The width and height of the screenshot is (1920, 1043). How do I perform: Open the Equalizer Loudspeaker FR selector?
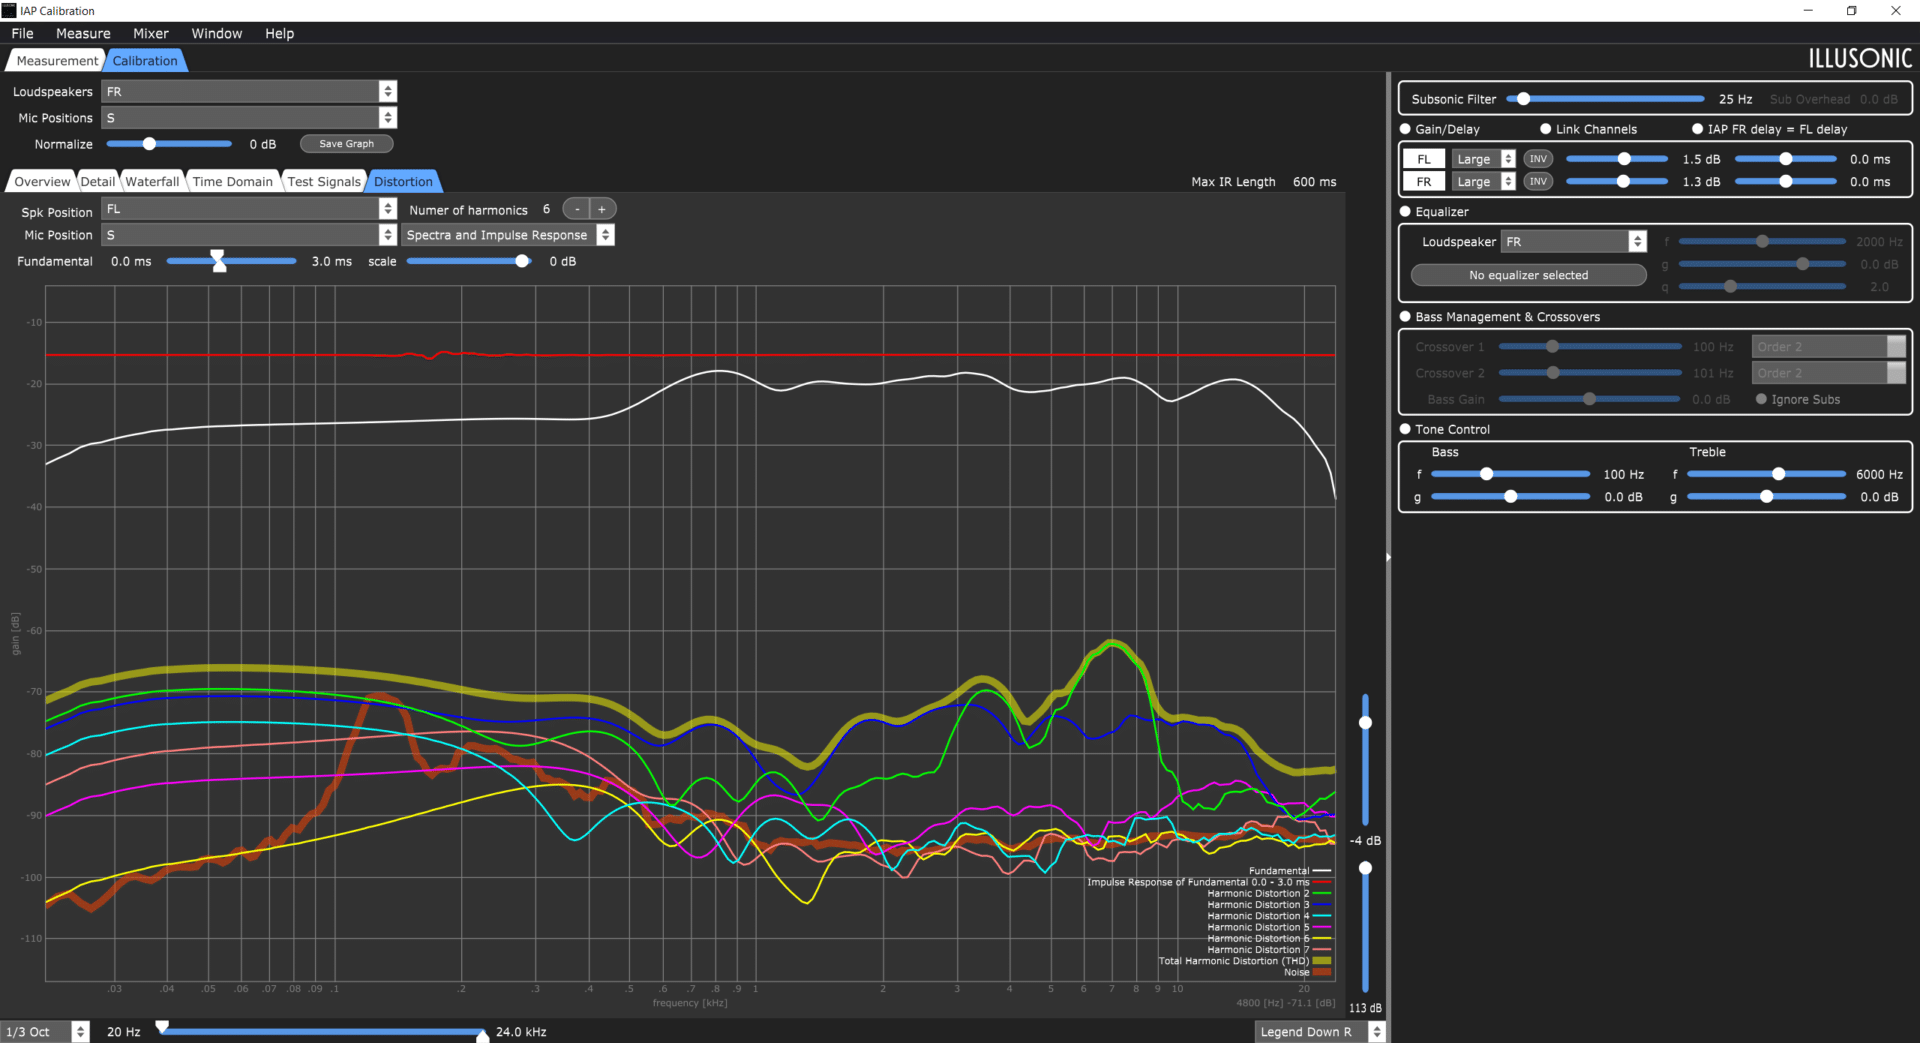[x=1574, y=241]
